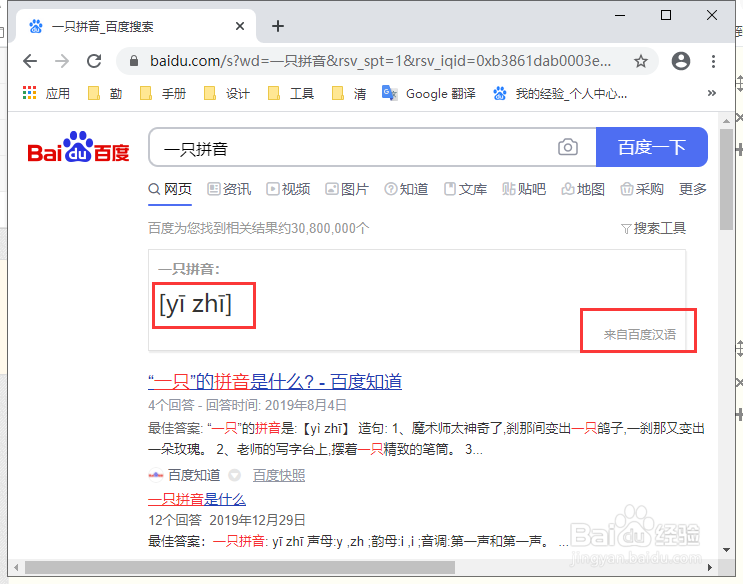The image size is (743, 584).
Task: Switch to the 采购 tab
Action: (642, 190)
